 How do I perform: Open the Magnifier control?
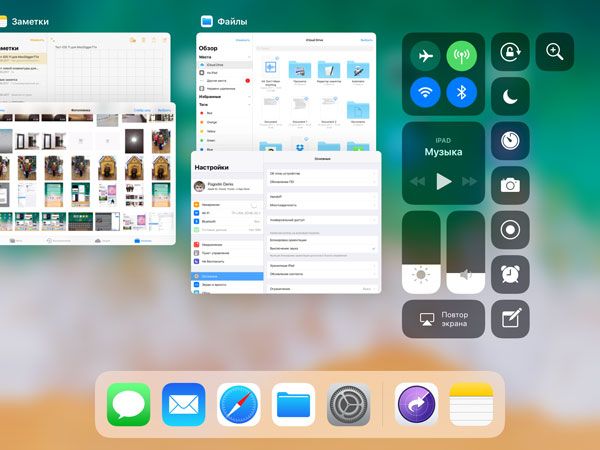[x=554, y=52]
